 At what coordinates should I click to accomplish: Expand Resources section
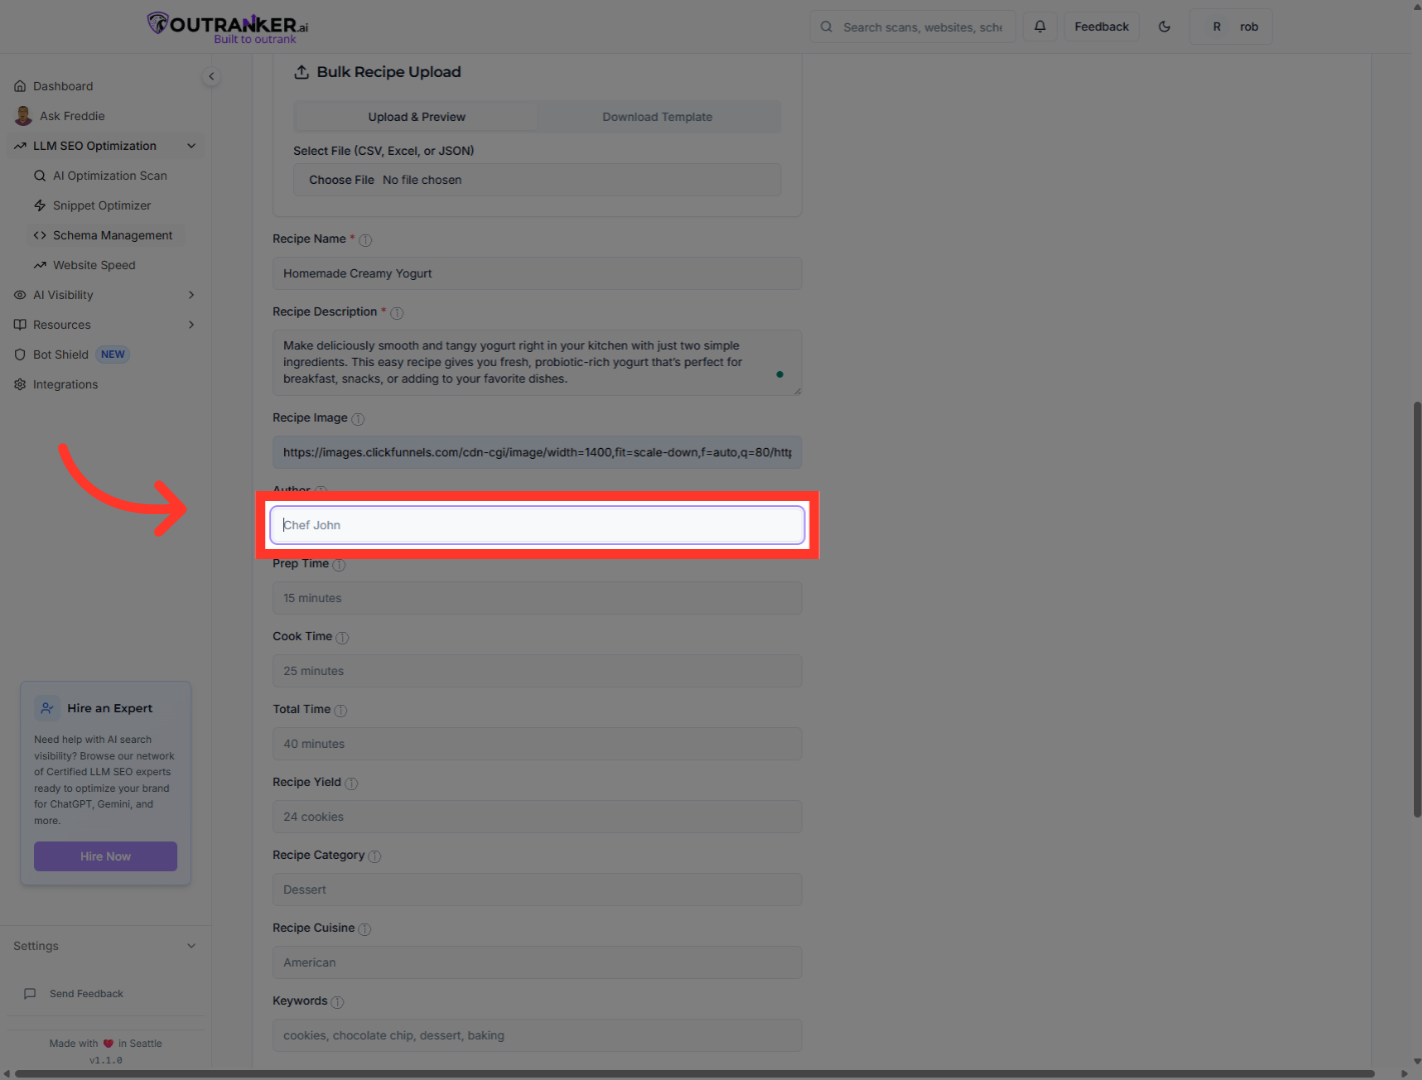pos(106,325)
